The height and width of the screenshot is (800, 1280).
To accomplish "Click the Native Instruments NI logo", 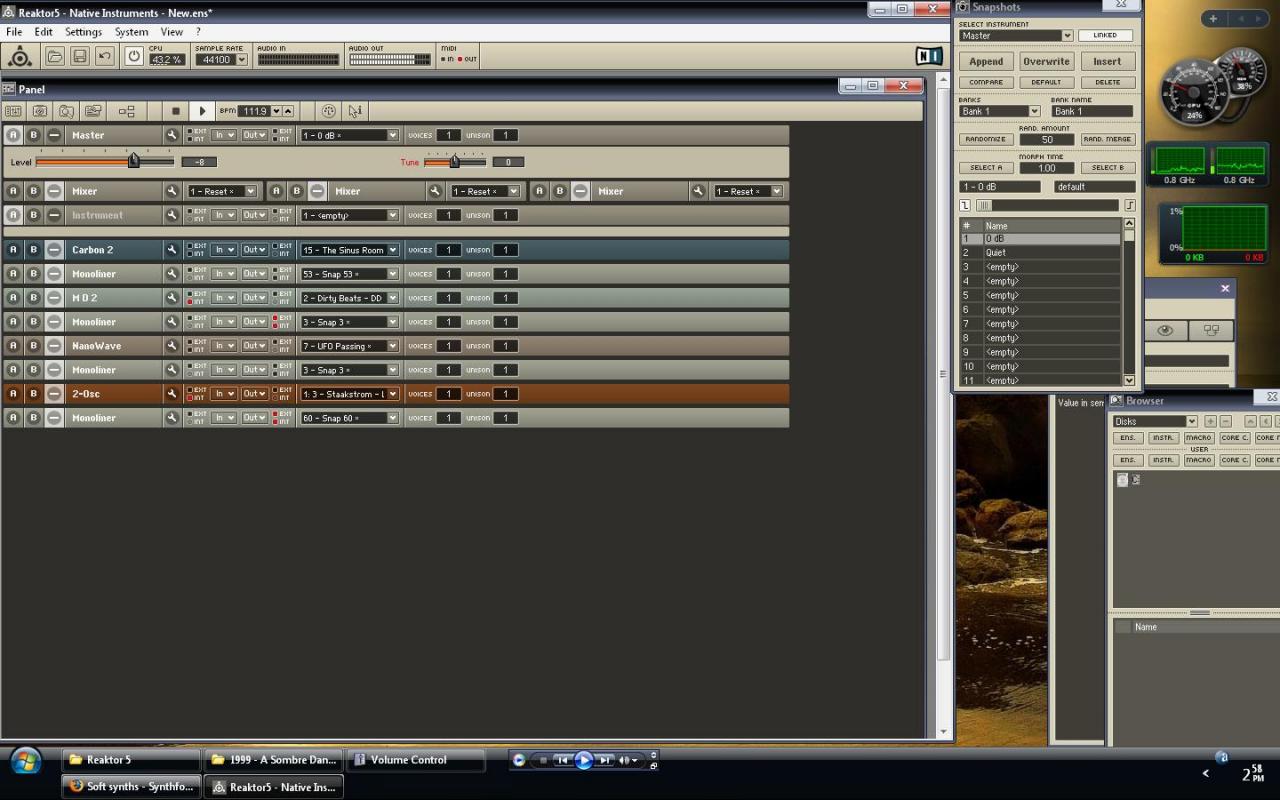I will 930,56.
